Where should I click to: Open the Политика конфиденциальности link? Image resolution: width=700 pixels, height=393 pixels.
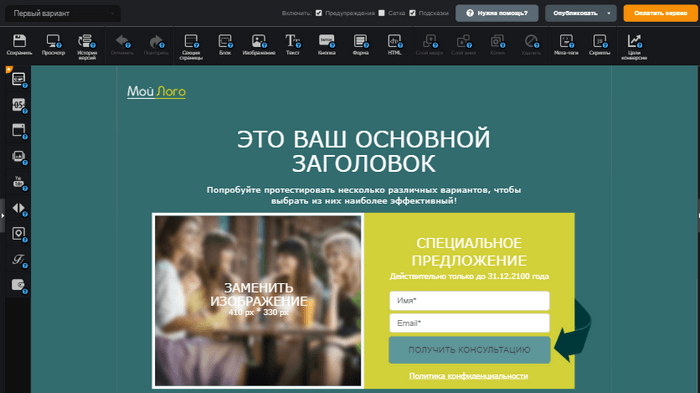click(x=468, y=376)
